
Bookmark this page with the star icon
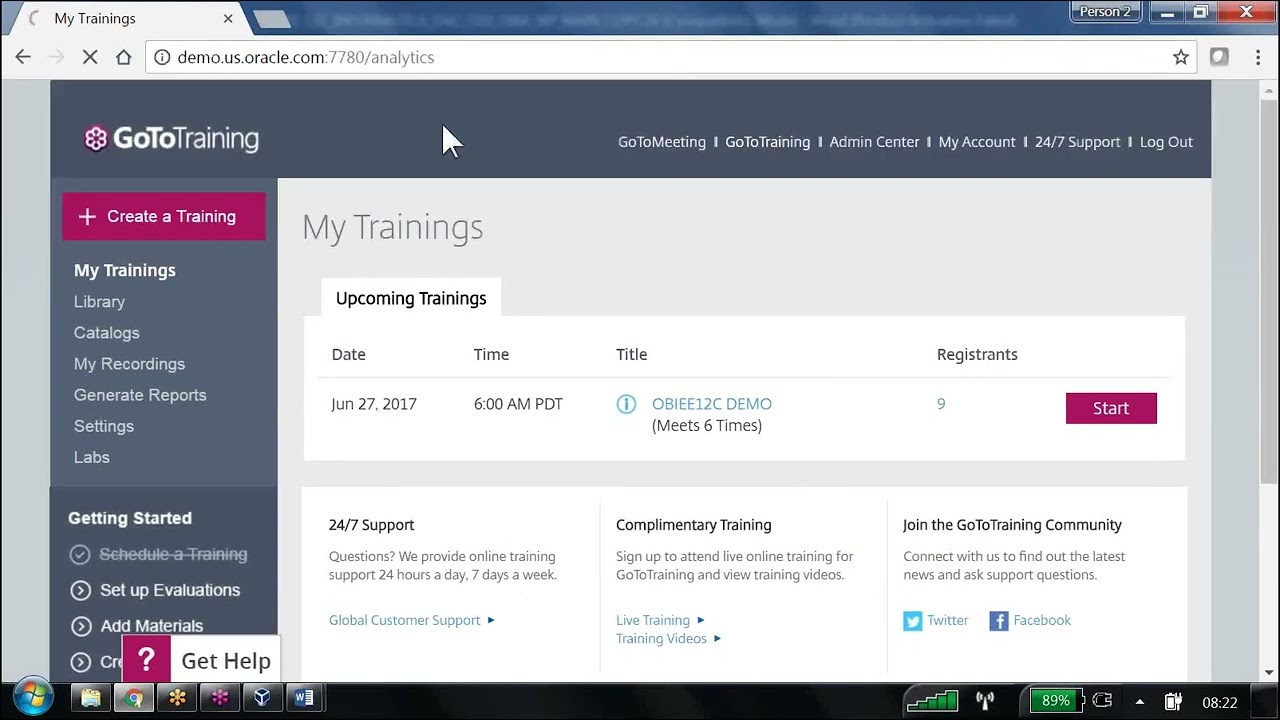(x=1181, y=57)
